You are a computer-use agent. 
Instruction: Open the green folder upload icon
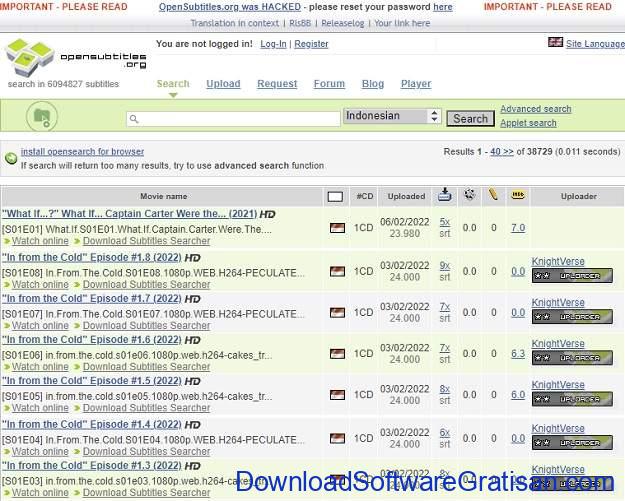pos(42,117)
